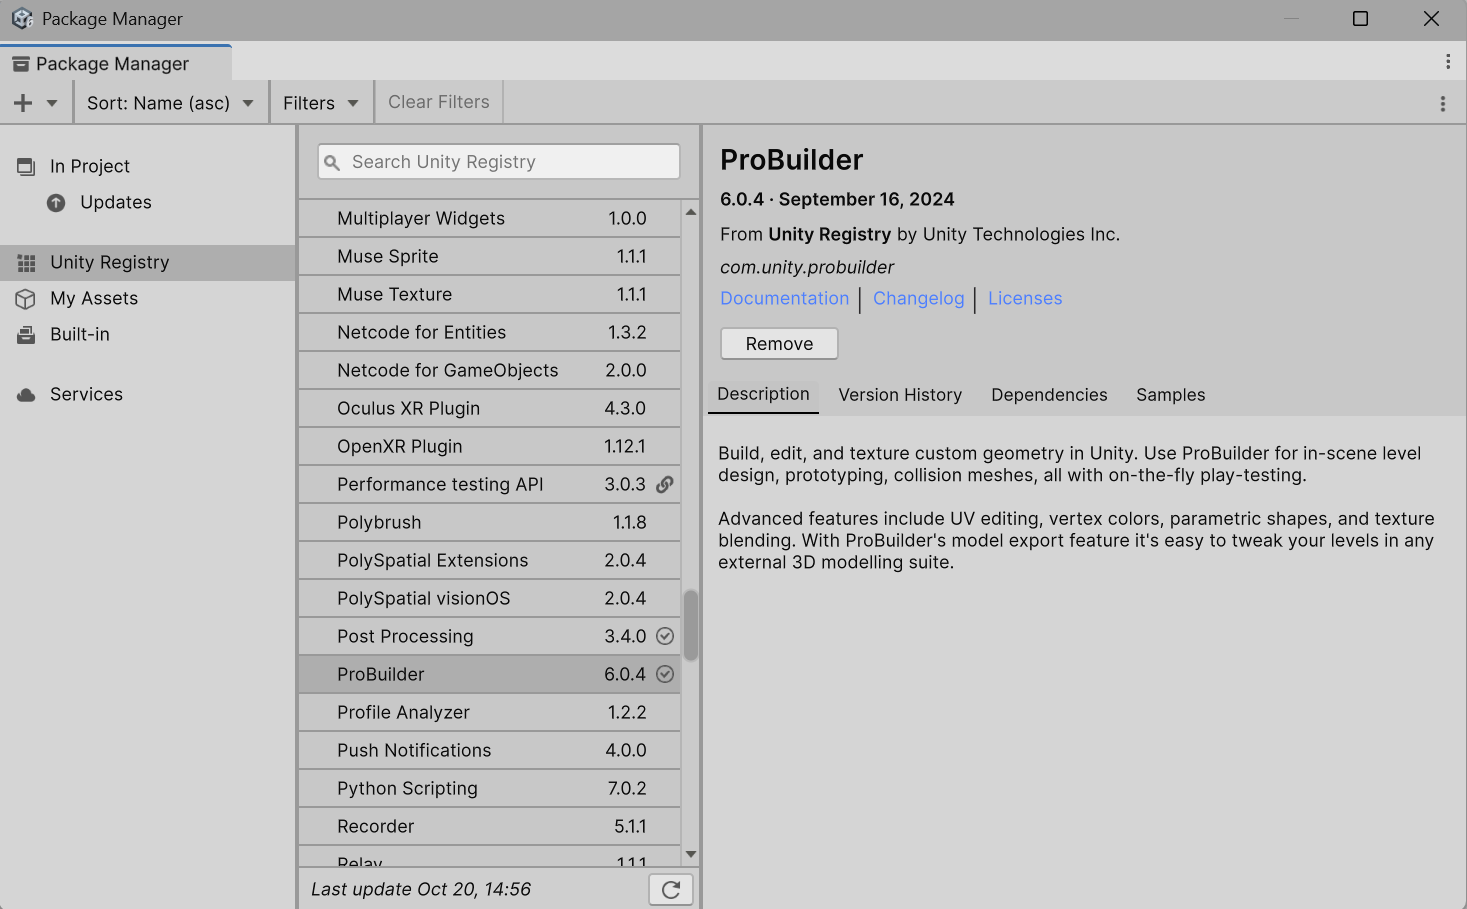
Task: Click the In Project sidebar icon
Action: point(26,167)
